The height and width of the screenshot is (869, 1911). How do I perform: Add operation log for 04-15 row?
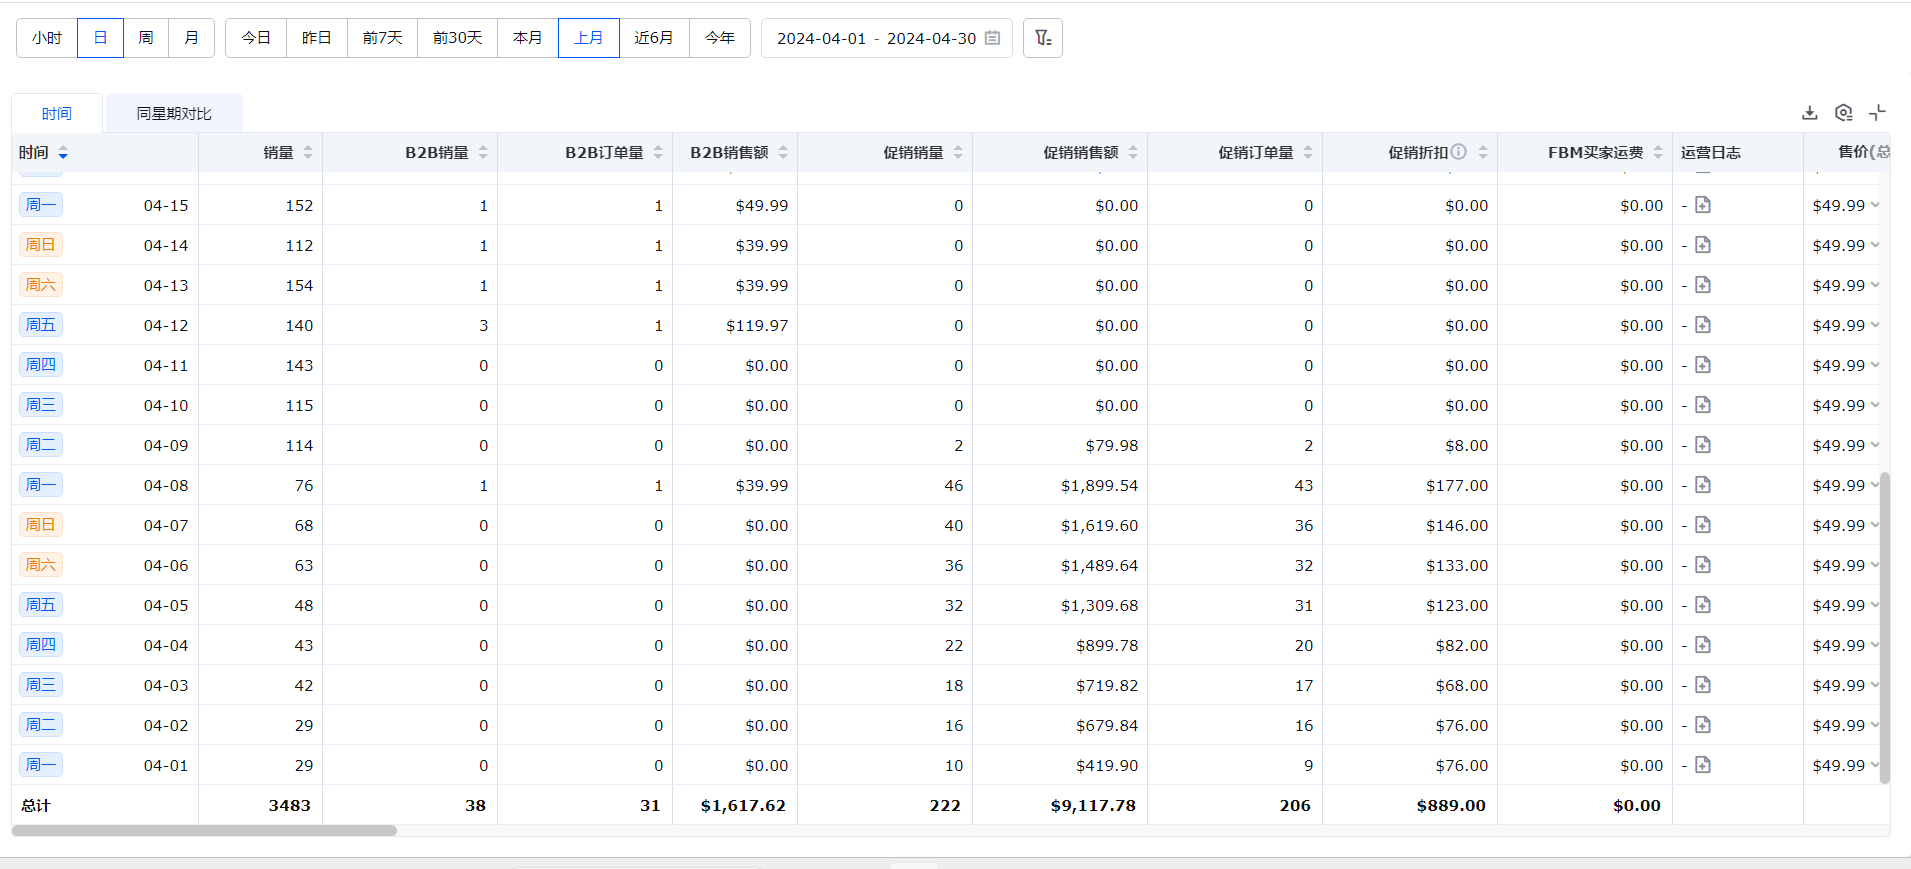1703,205
